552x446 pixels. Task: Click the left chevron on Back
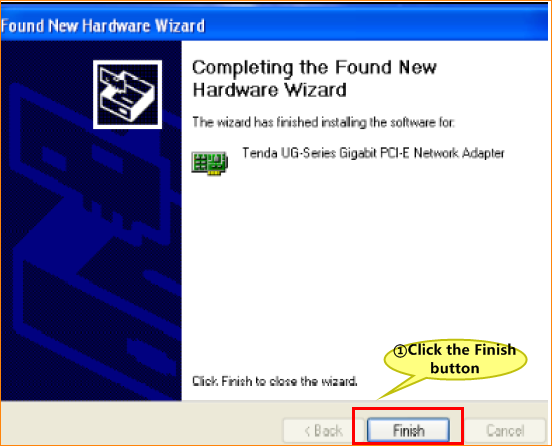coord(307,431)
